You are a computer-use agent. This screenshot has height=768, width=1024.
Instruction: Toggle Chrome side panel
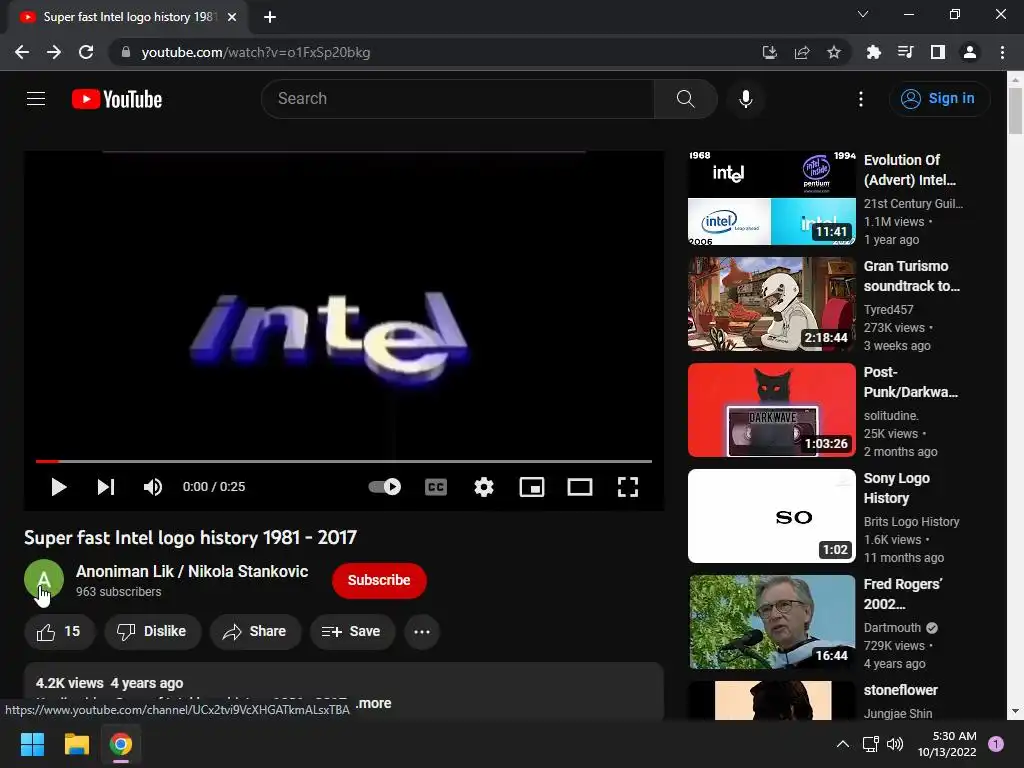point(938,52)
